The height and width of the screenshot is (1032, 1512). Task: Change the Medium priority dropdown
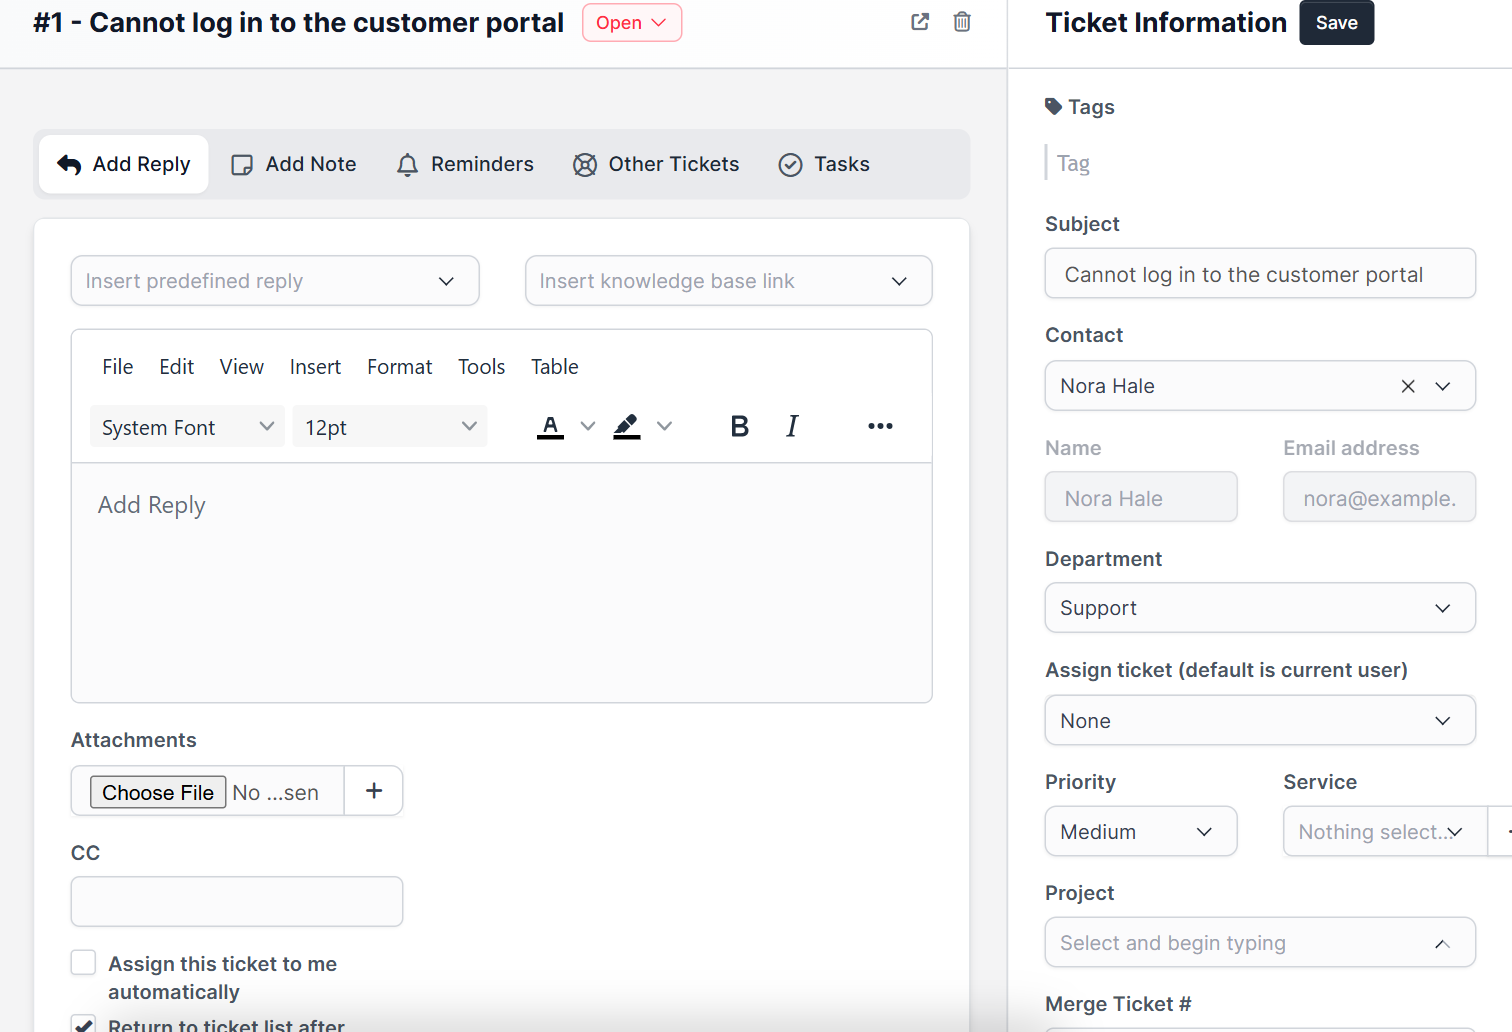pos(1141,832)
